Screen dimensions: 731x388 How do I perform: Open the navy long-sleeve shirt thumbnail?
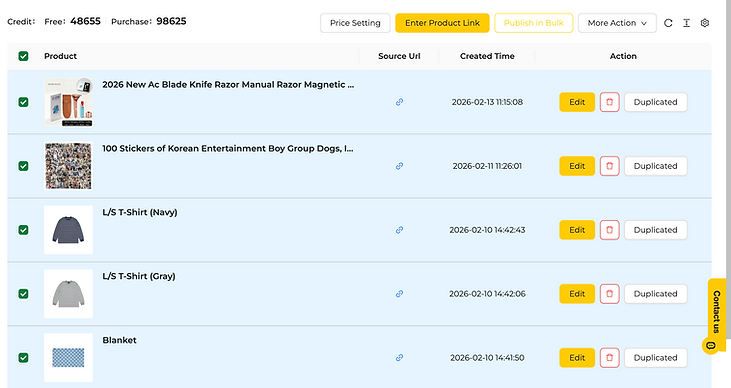pyautogui.click(x=69, y=230)
